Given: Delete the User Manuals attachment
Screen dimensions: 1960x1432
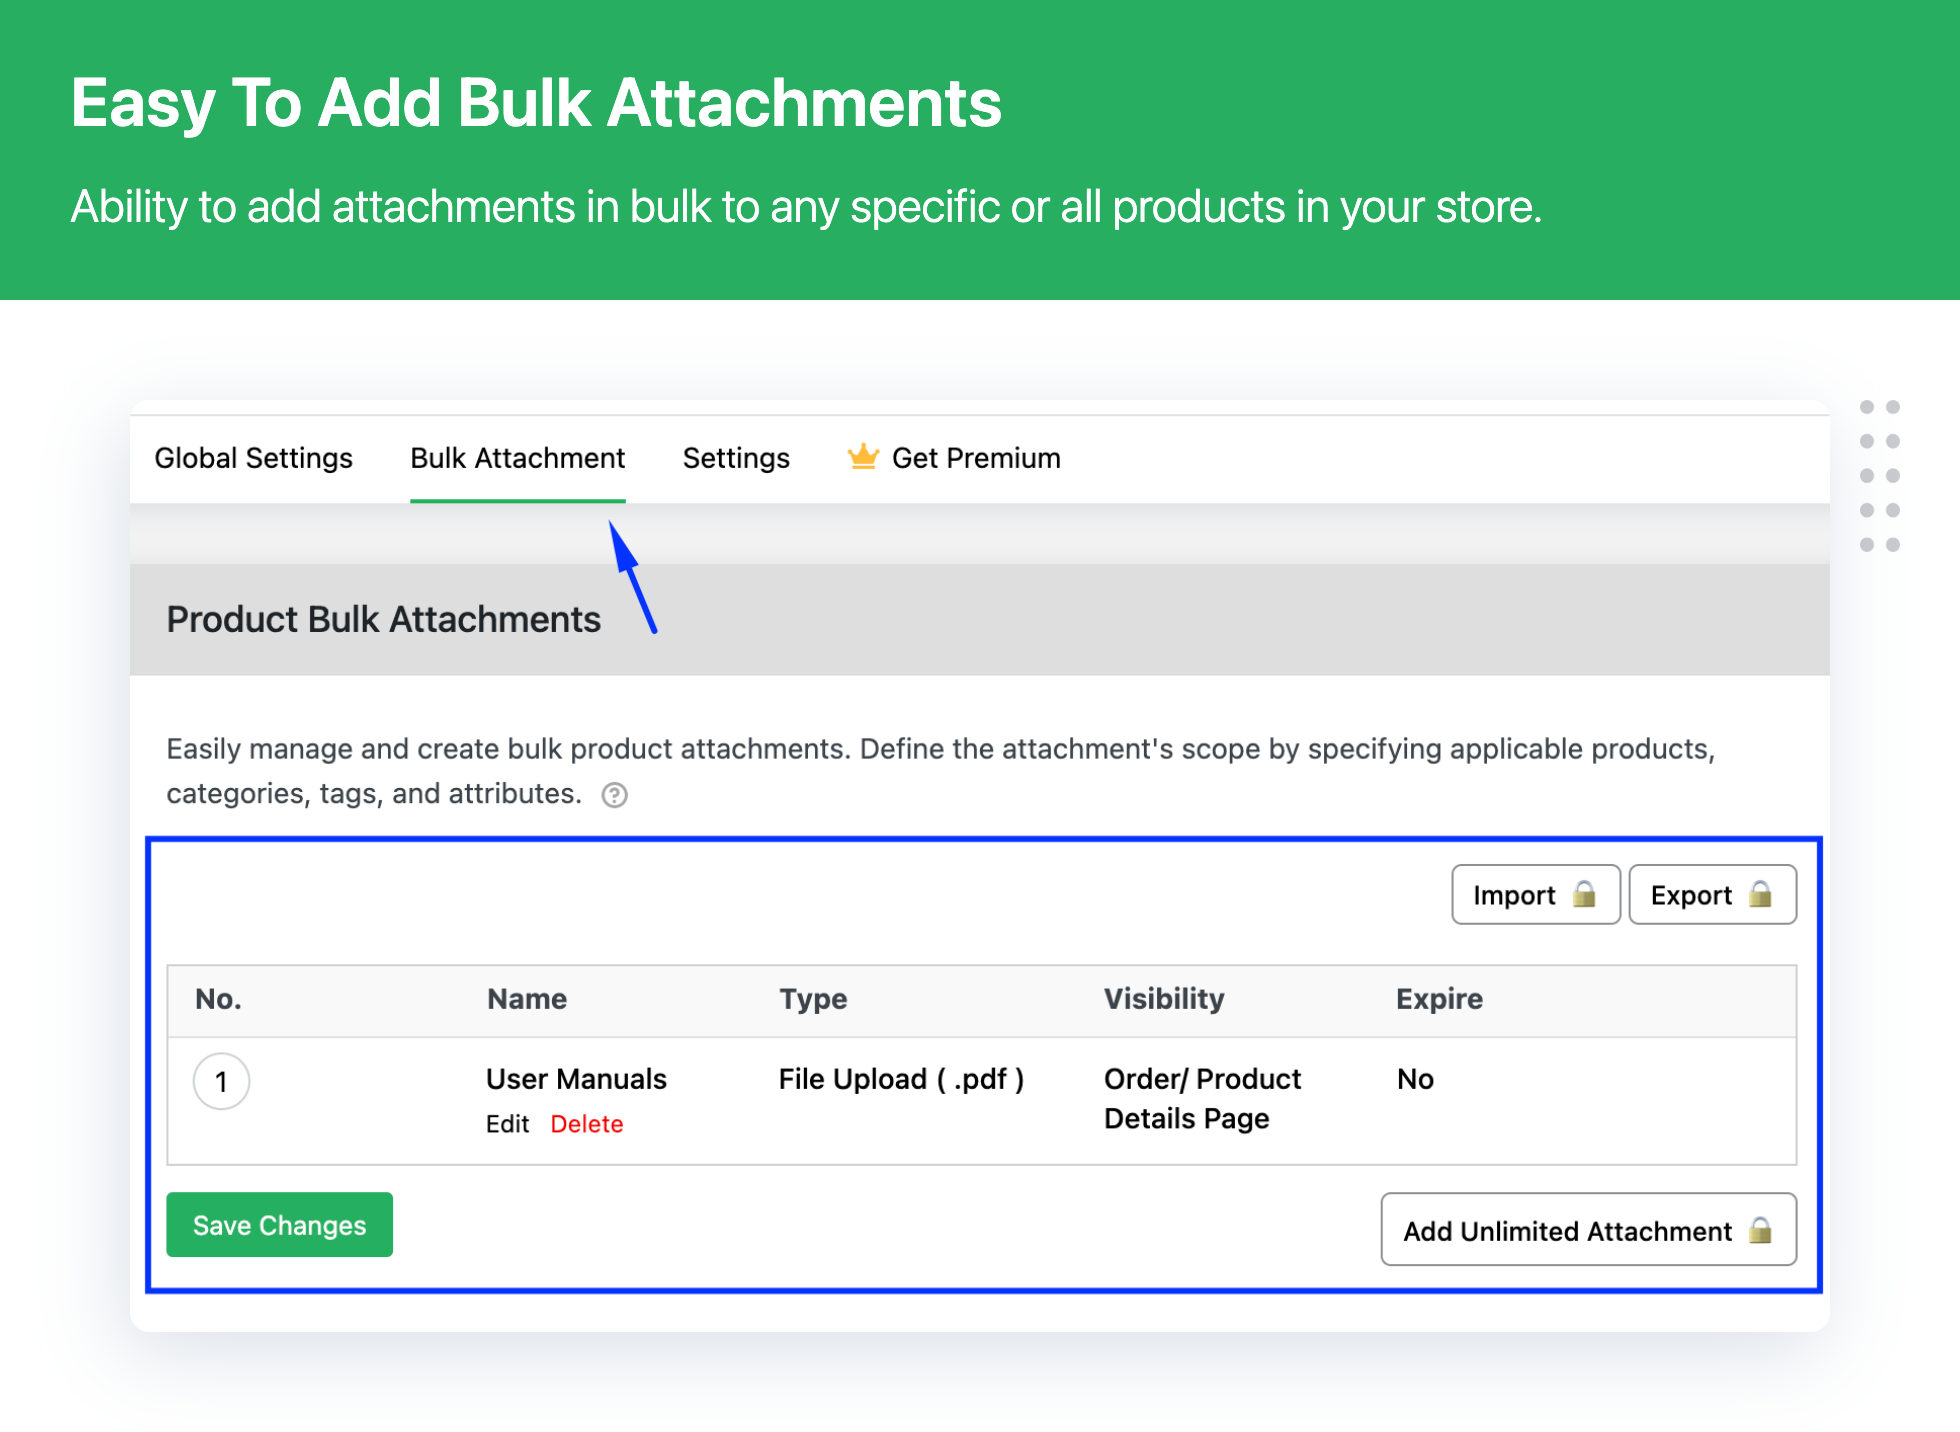Looking at the screenshot, I should pos(587,1124).
